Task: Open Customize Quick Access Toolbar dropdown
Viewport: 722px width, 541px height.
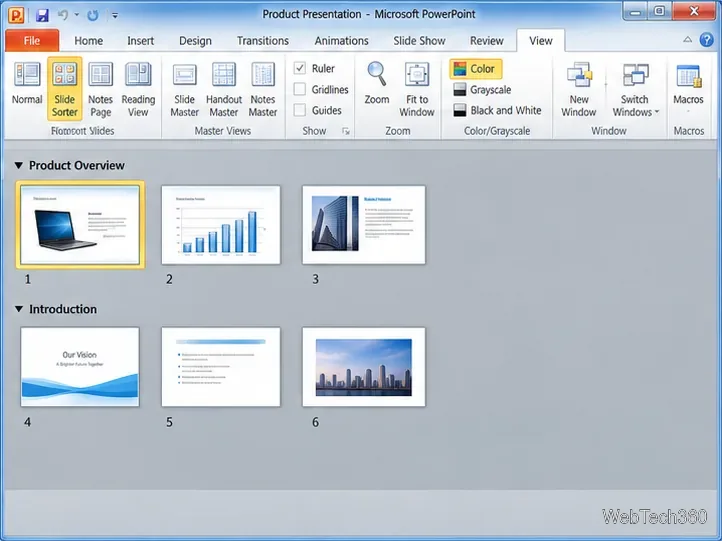Action: (x=115, y=16)
